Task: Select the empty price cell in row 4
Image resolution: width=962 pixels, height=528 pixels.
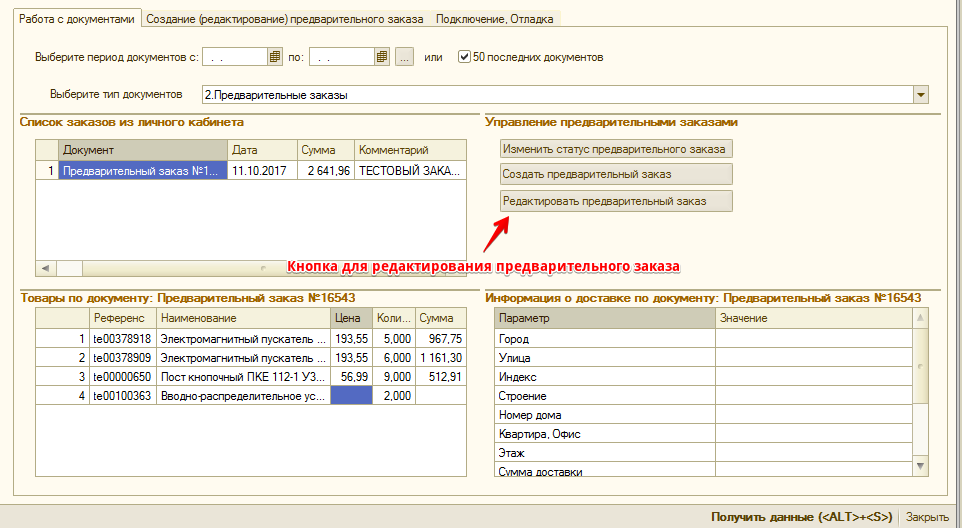Action: tap(350, 396)
